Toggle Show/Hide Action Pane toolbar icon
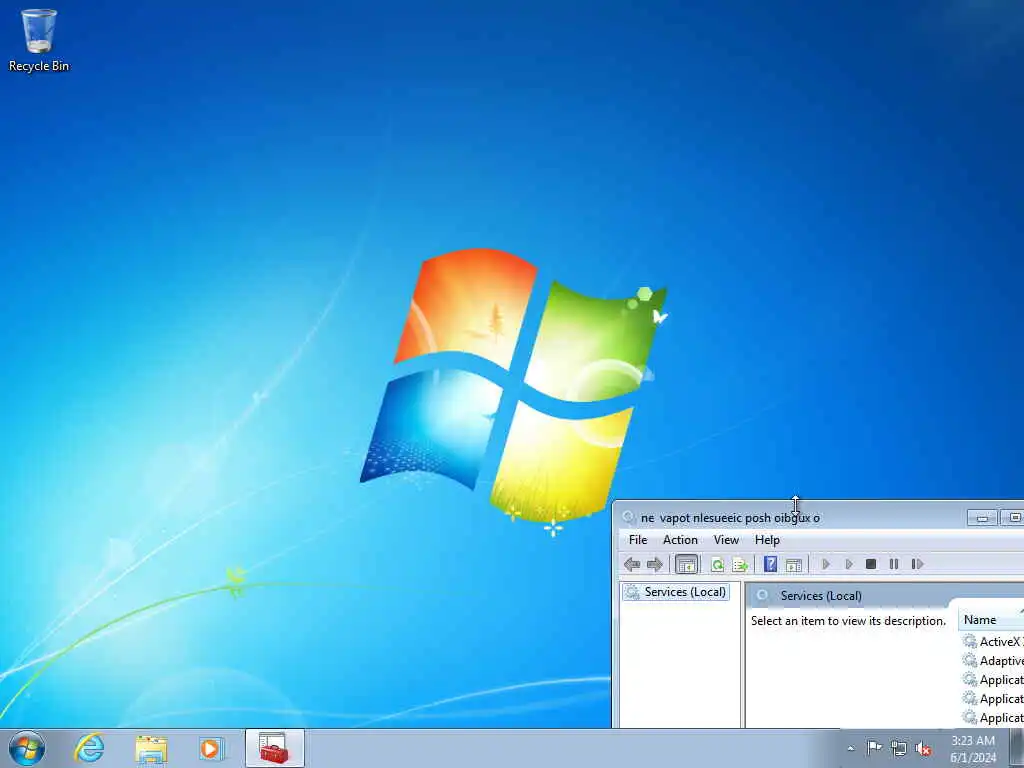 [793, 564]
